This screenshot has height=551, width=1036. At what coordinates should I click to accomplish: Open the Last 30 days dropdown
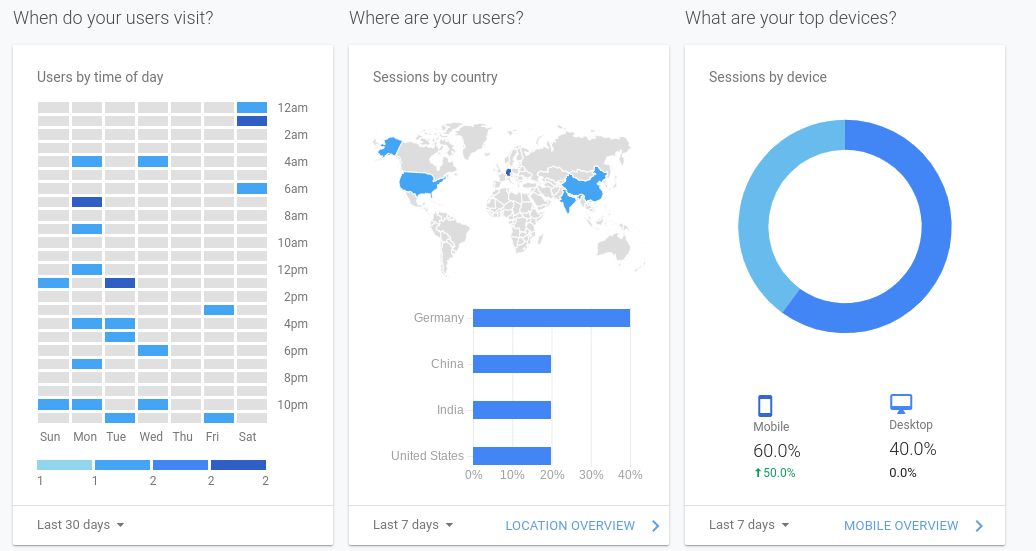[81, 525]
